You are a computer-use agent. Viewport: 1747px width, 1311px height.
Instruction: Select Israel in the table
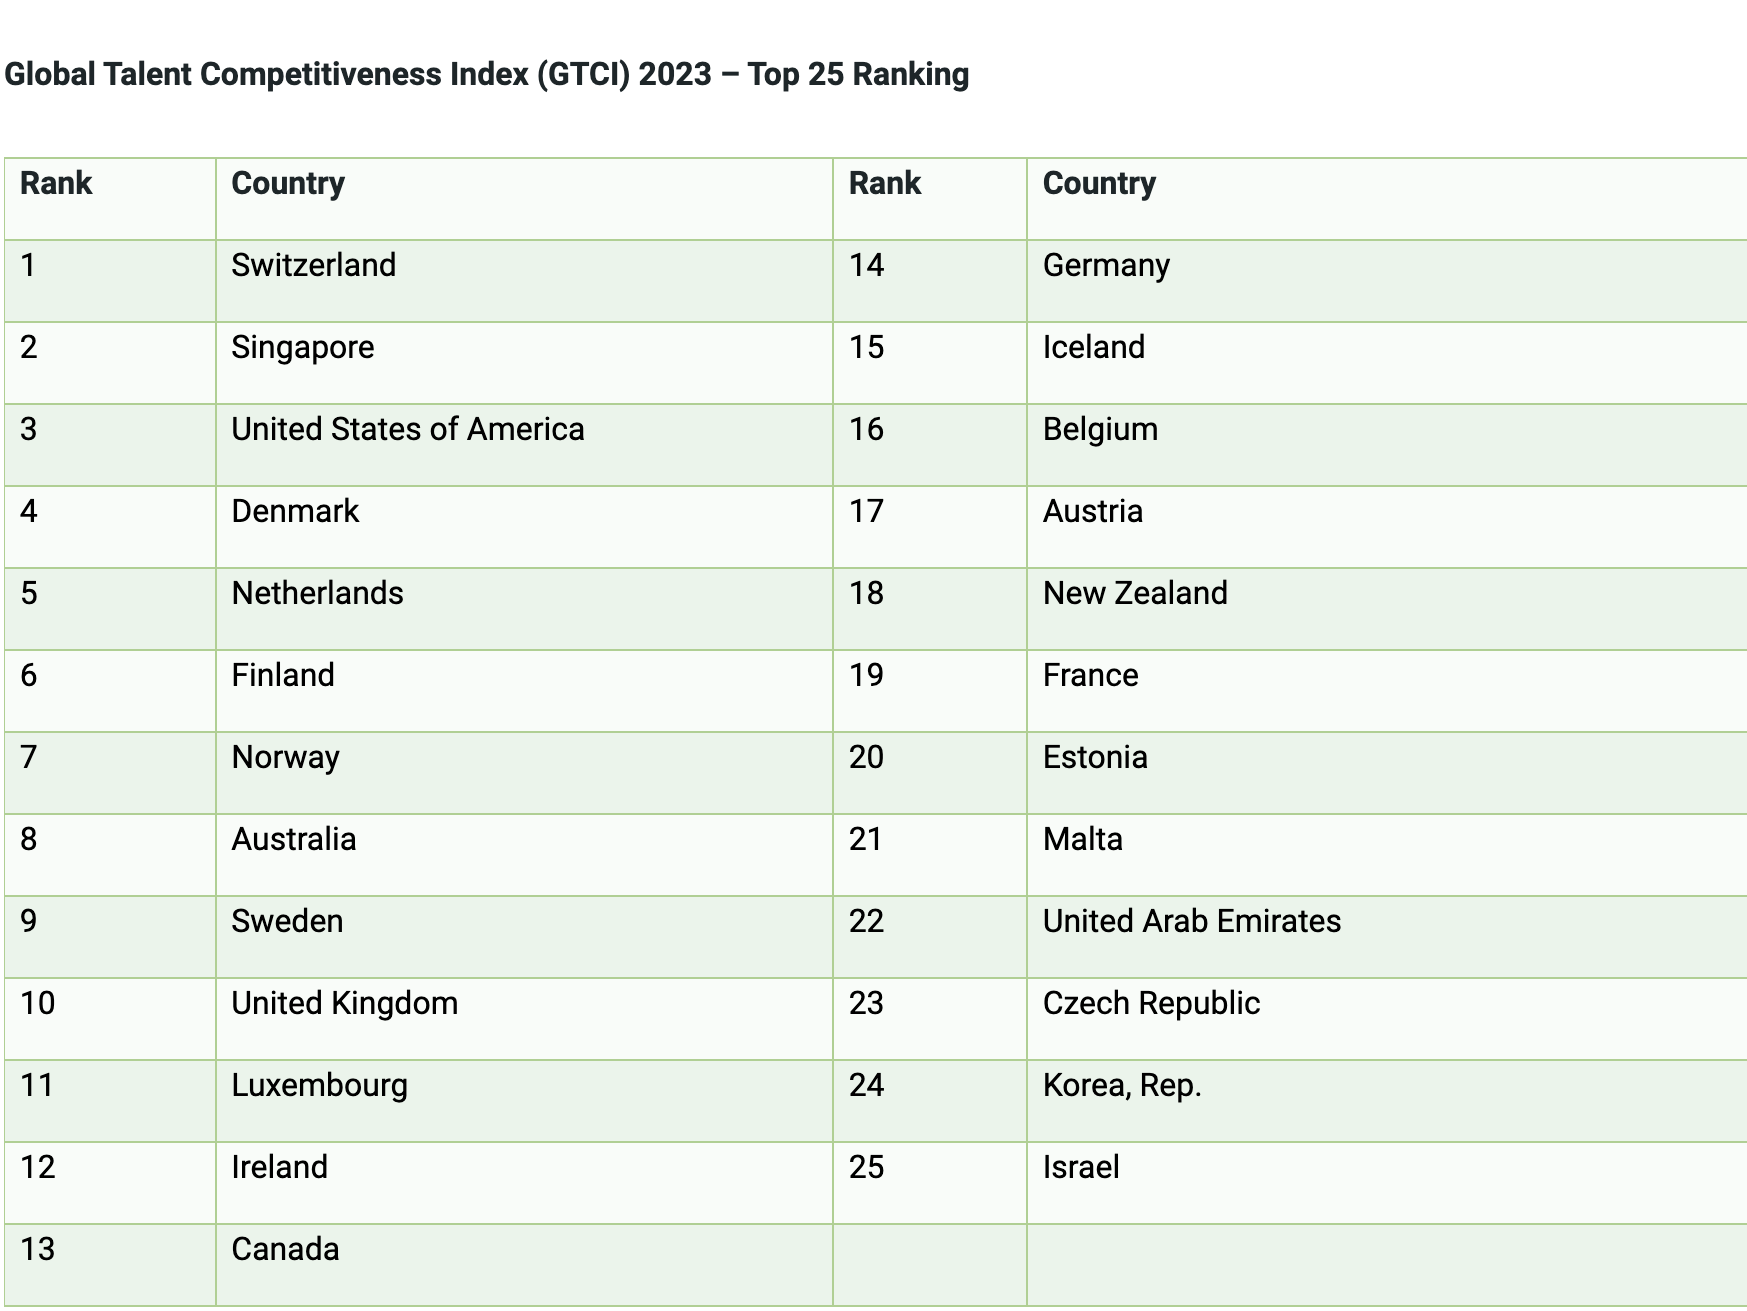1081,1168
